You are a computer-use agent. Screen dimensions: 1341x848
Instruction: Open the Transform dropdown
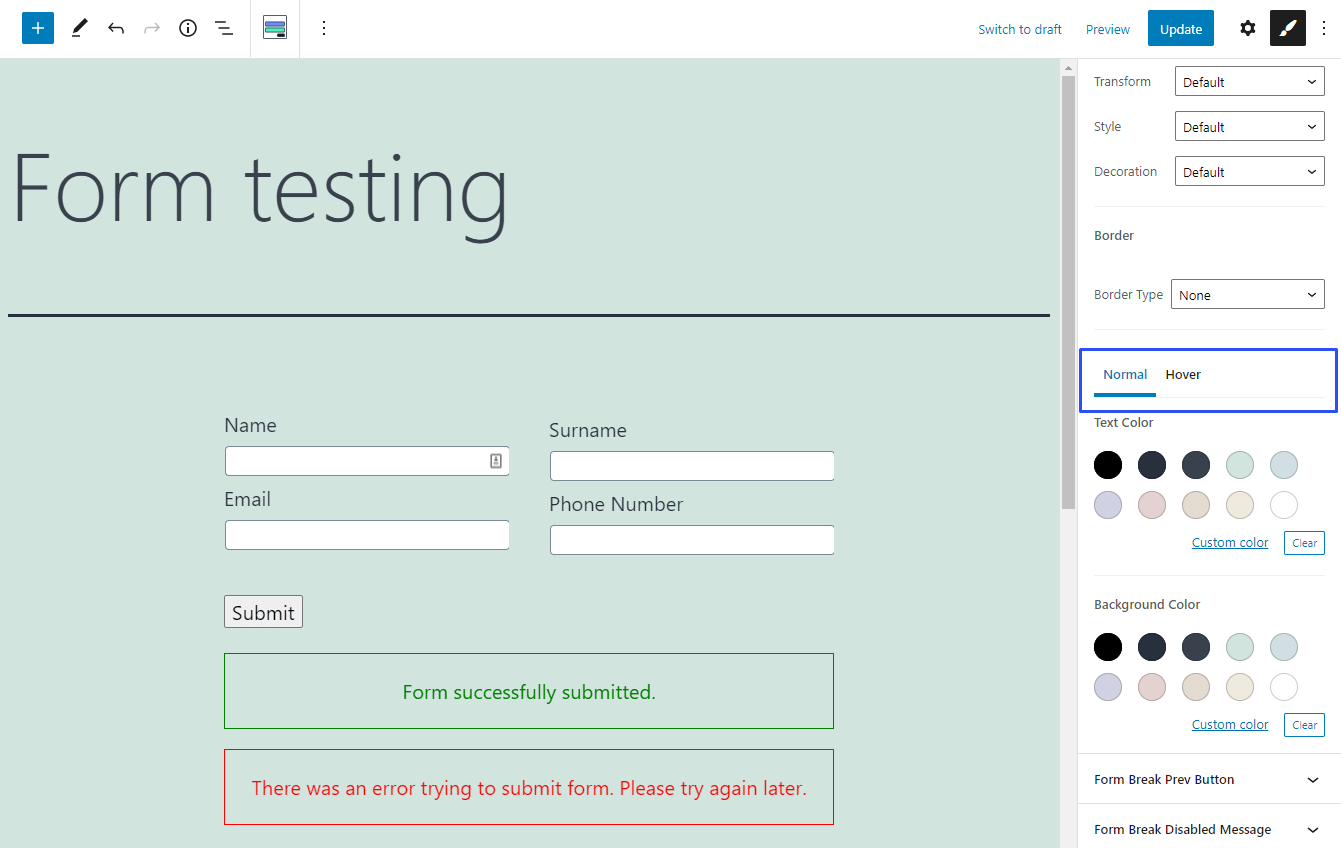[1249, 82]
